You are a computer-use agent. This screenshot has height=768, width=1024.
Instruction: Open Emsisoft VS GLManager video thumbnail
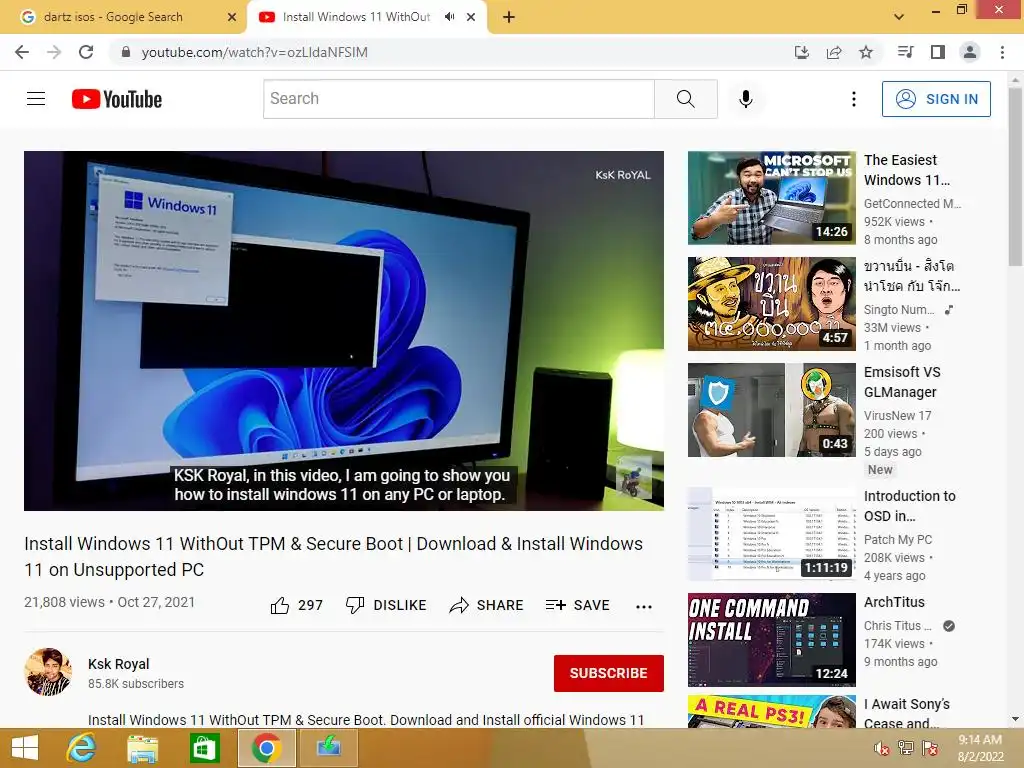771,410
